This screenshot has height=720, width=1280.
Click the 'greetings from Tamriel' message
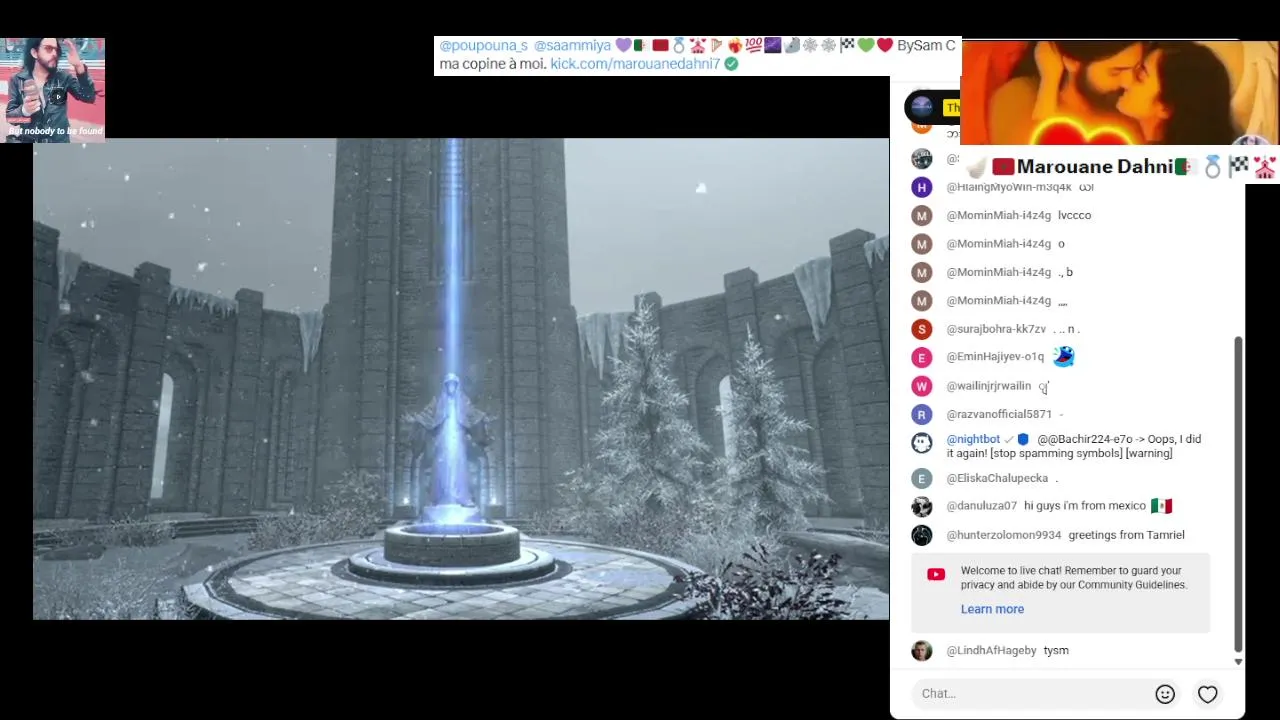tap(1126, 535)
